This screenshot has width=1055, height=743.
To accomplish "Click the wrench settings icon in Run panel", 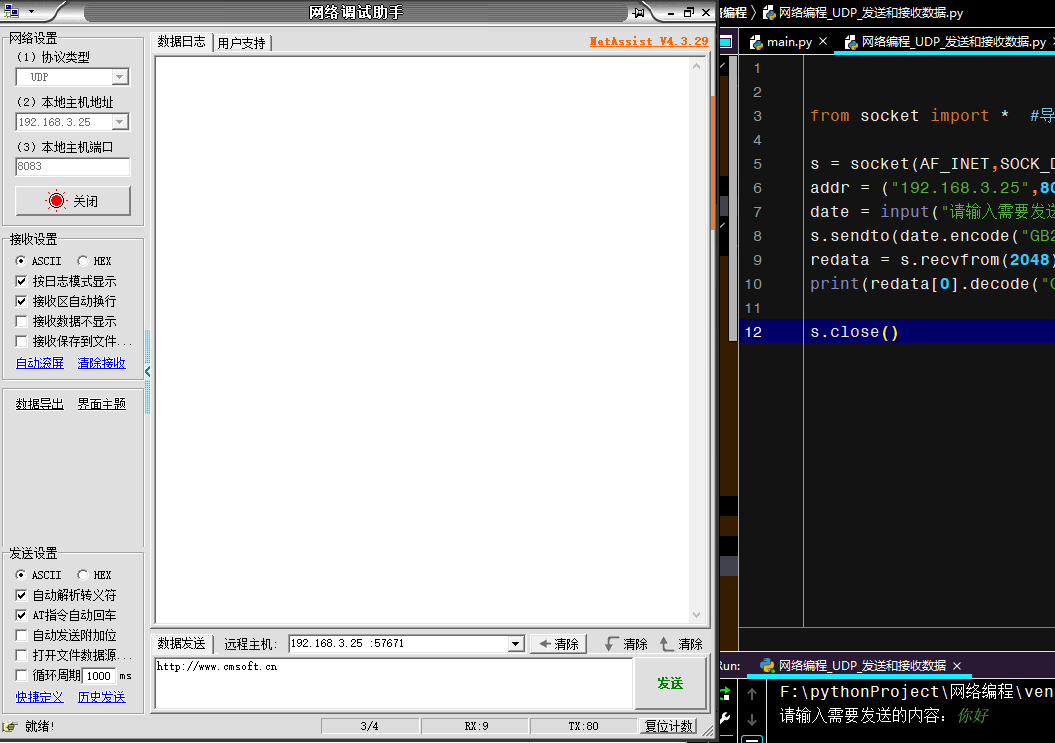I will point(725,718).
